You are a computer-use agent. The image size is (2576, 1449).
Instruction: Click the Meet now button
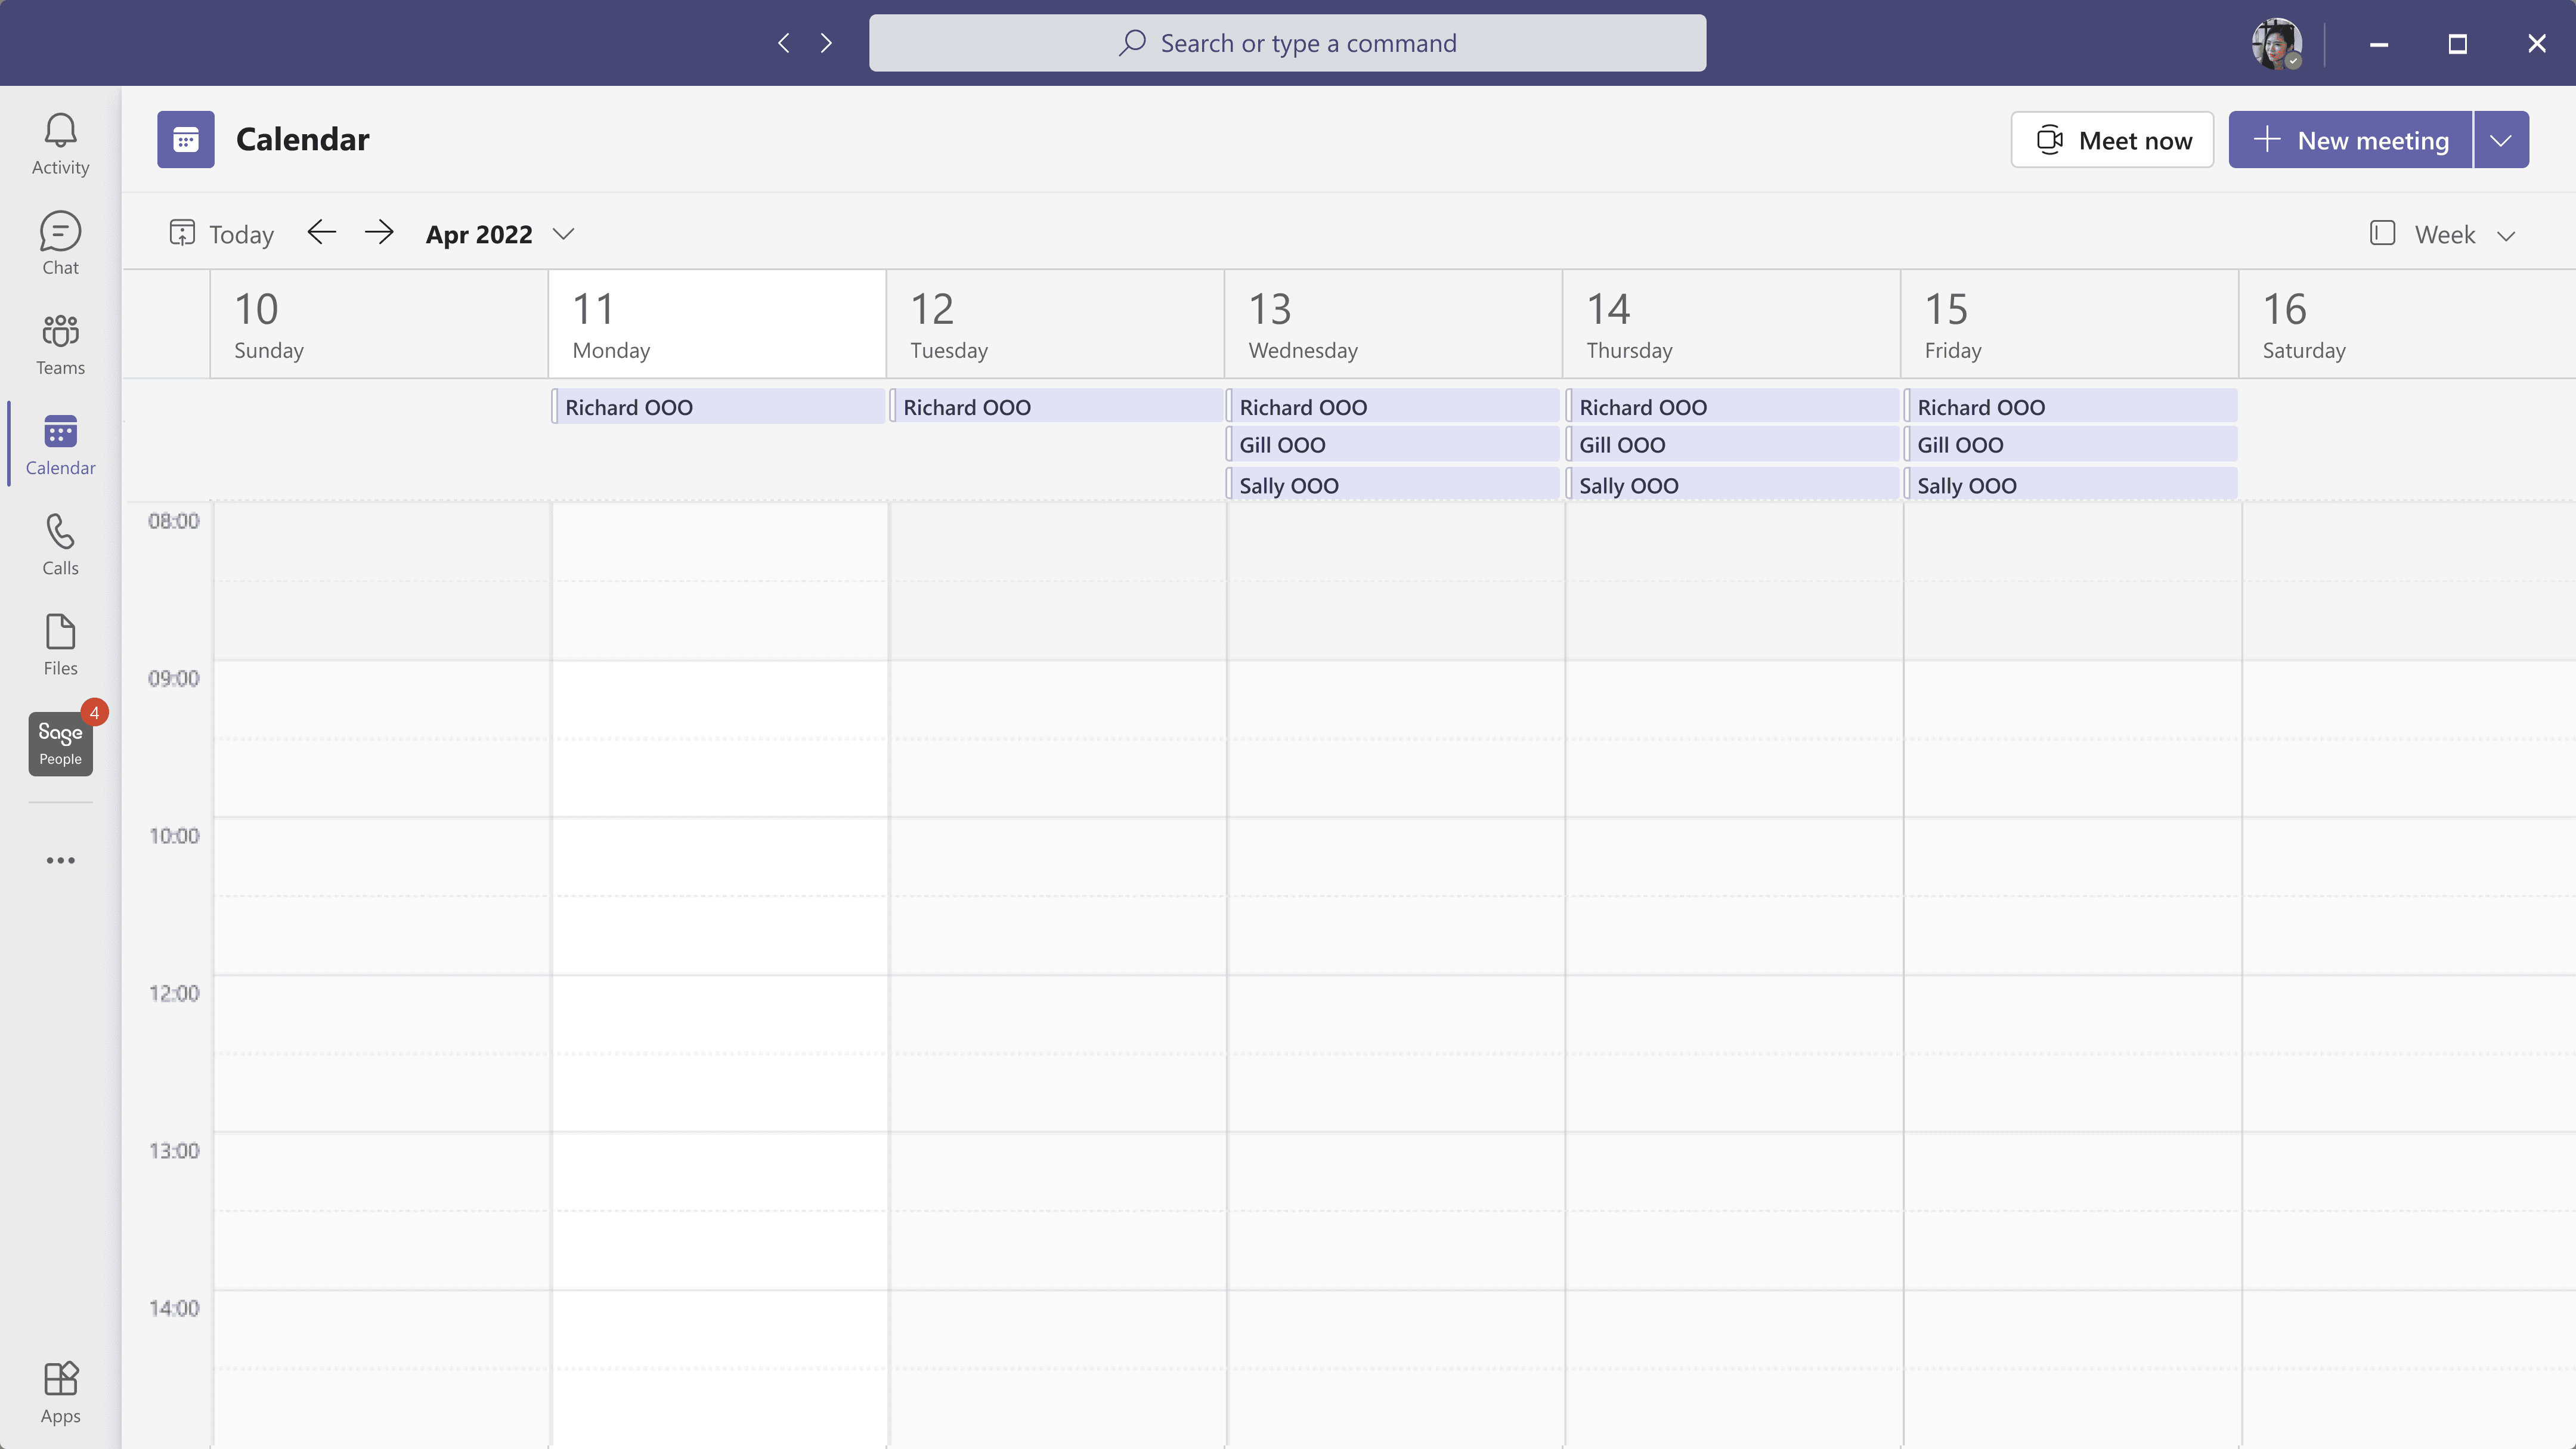[x=2112, y=140]
